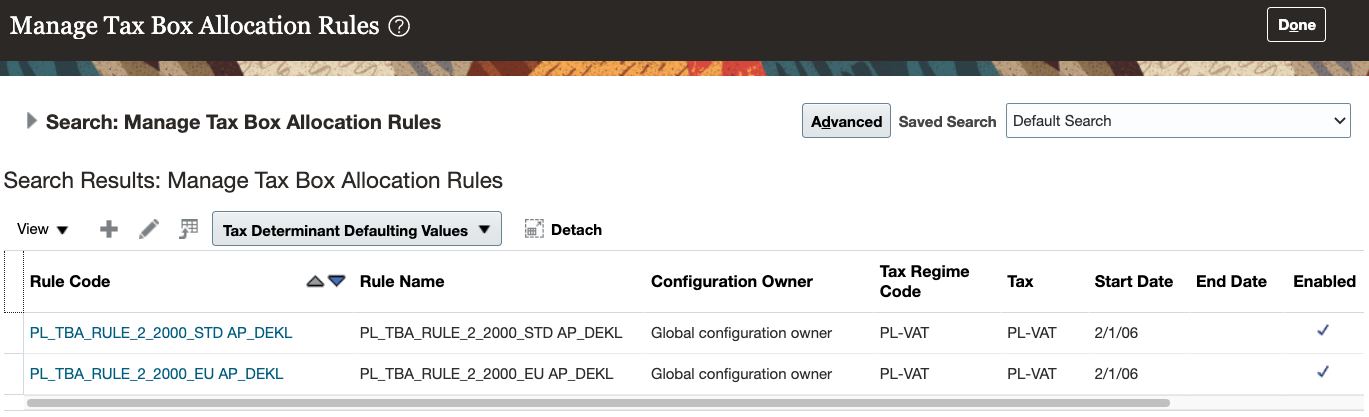The width and height of the screenshot is (1369, 417).
Task: Click the Tax column header
Action: 1020,282
